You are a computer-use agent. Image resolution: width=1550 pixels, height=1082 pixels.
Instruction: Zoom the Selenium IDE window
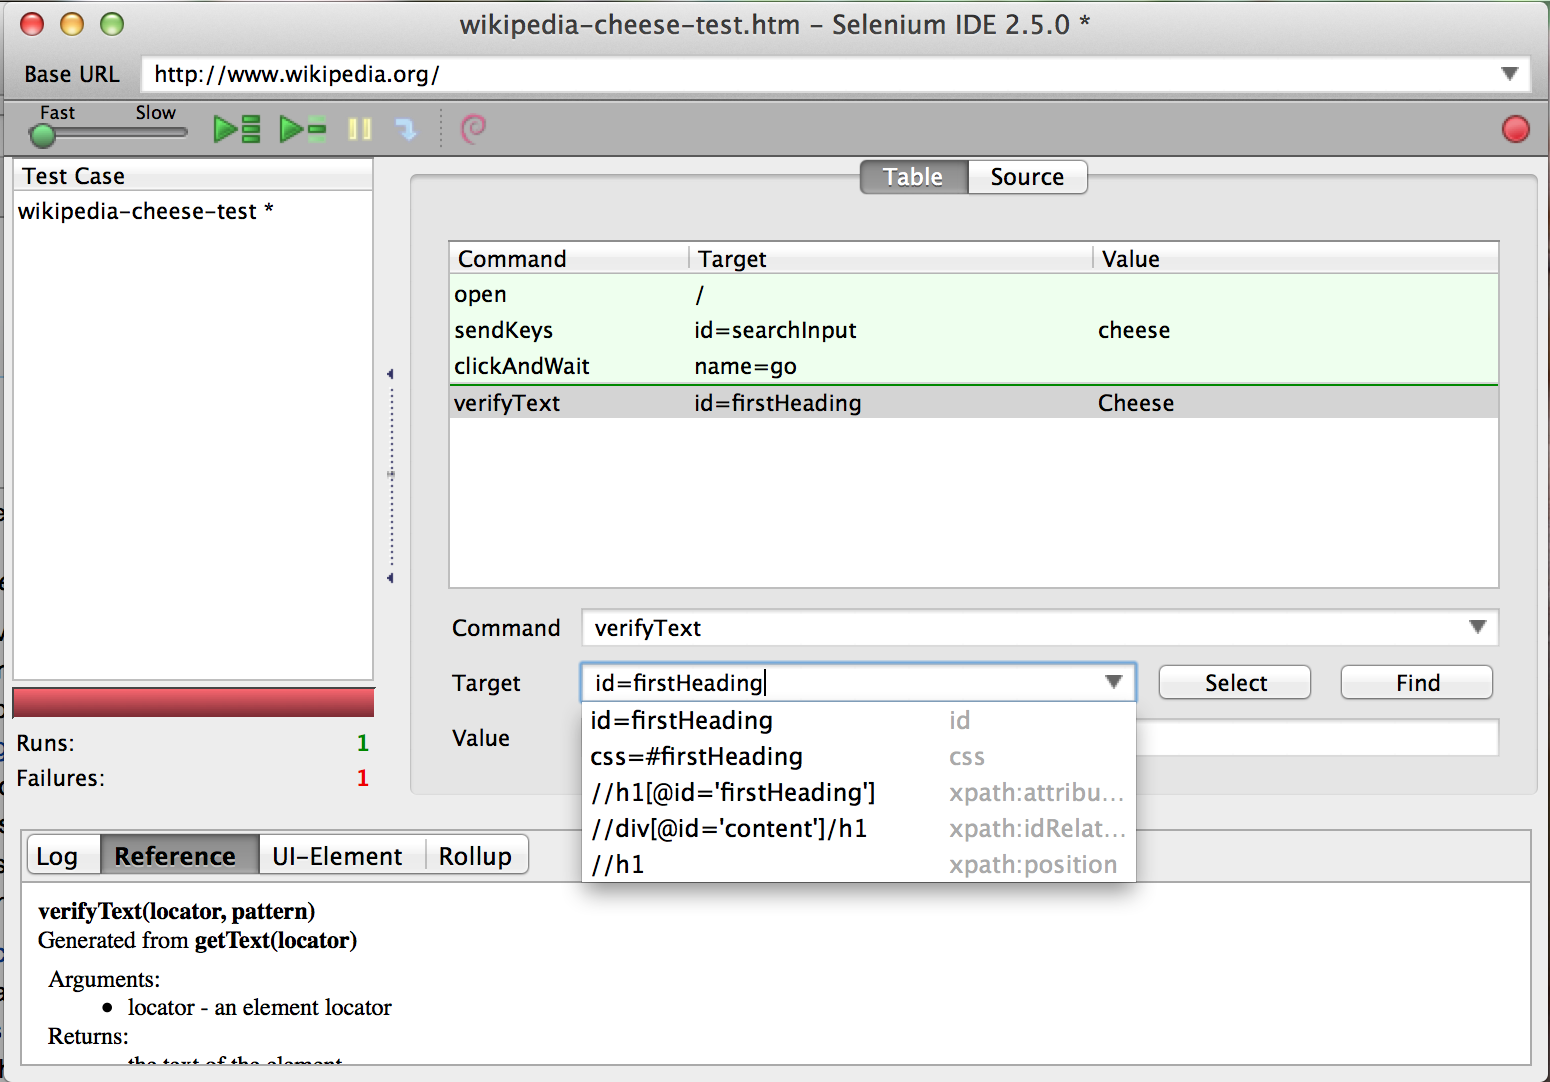112,24
